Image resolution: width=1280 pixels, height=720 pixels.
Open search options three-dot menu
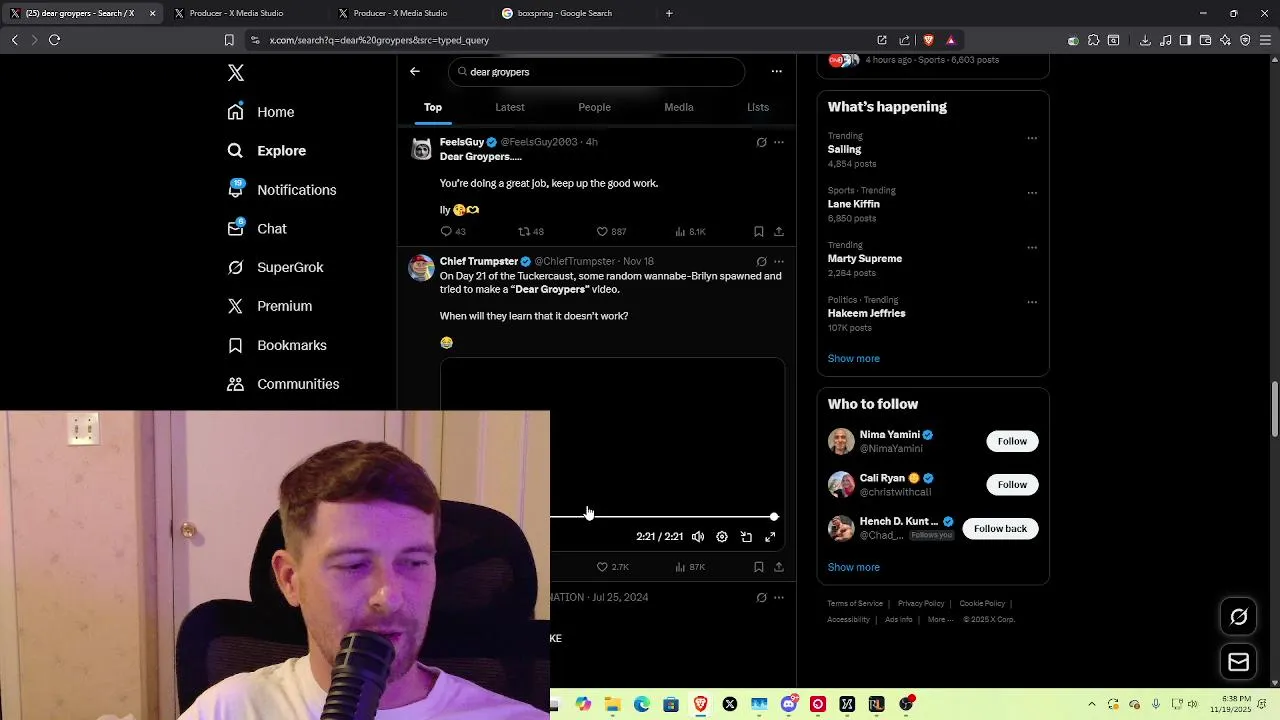coord(776,72)
